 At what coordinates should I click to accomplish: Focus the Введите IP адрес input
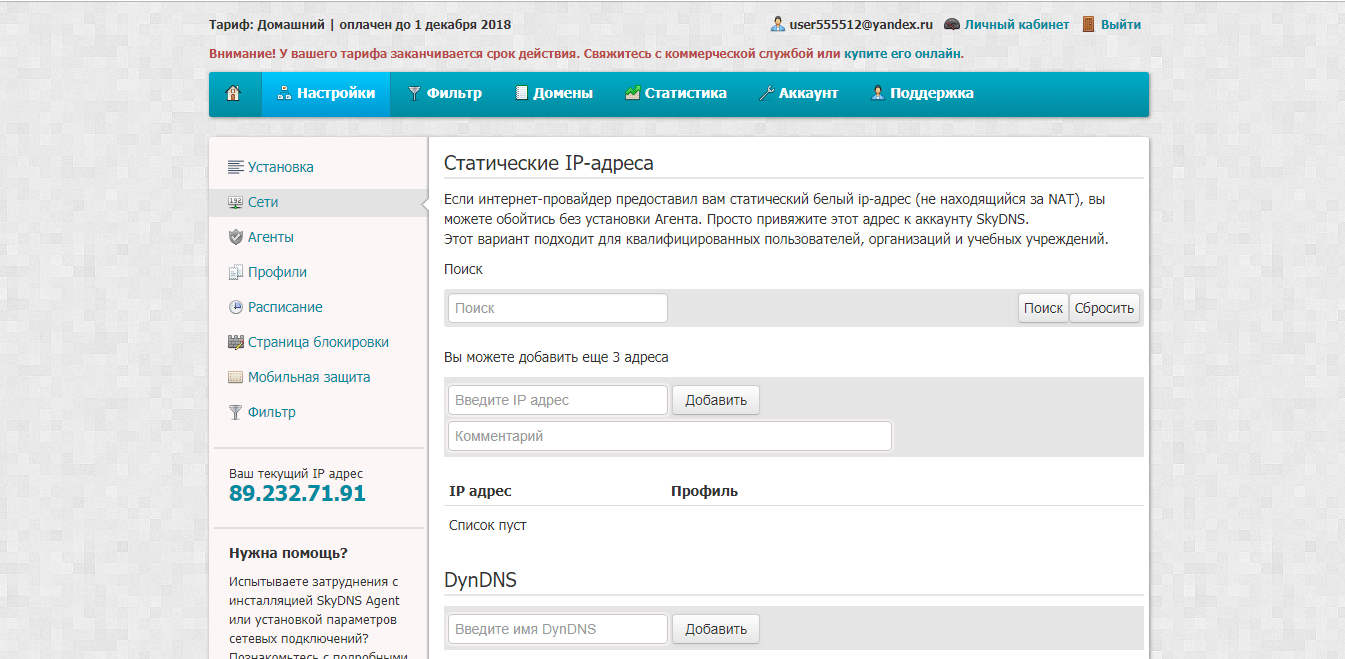click(x=557, y=400)
